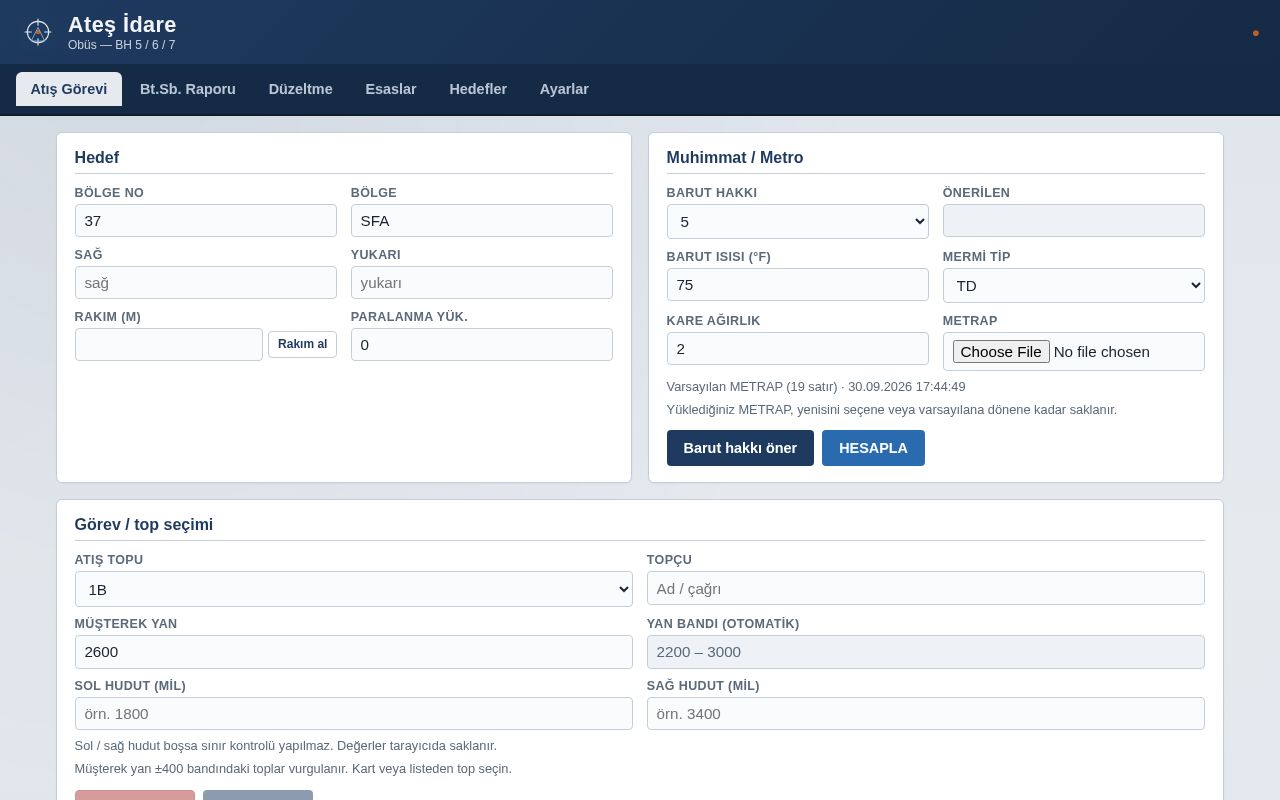Open the Atış Topu selector

tap(353, 589)
